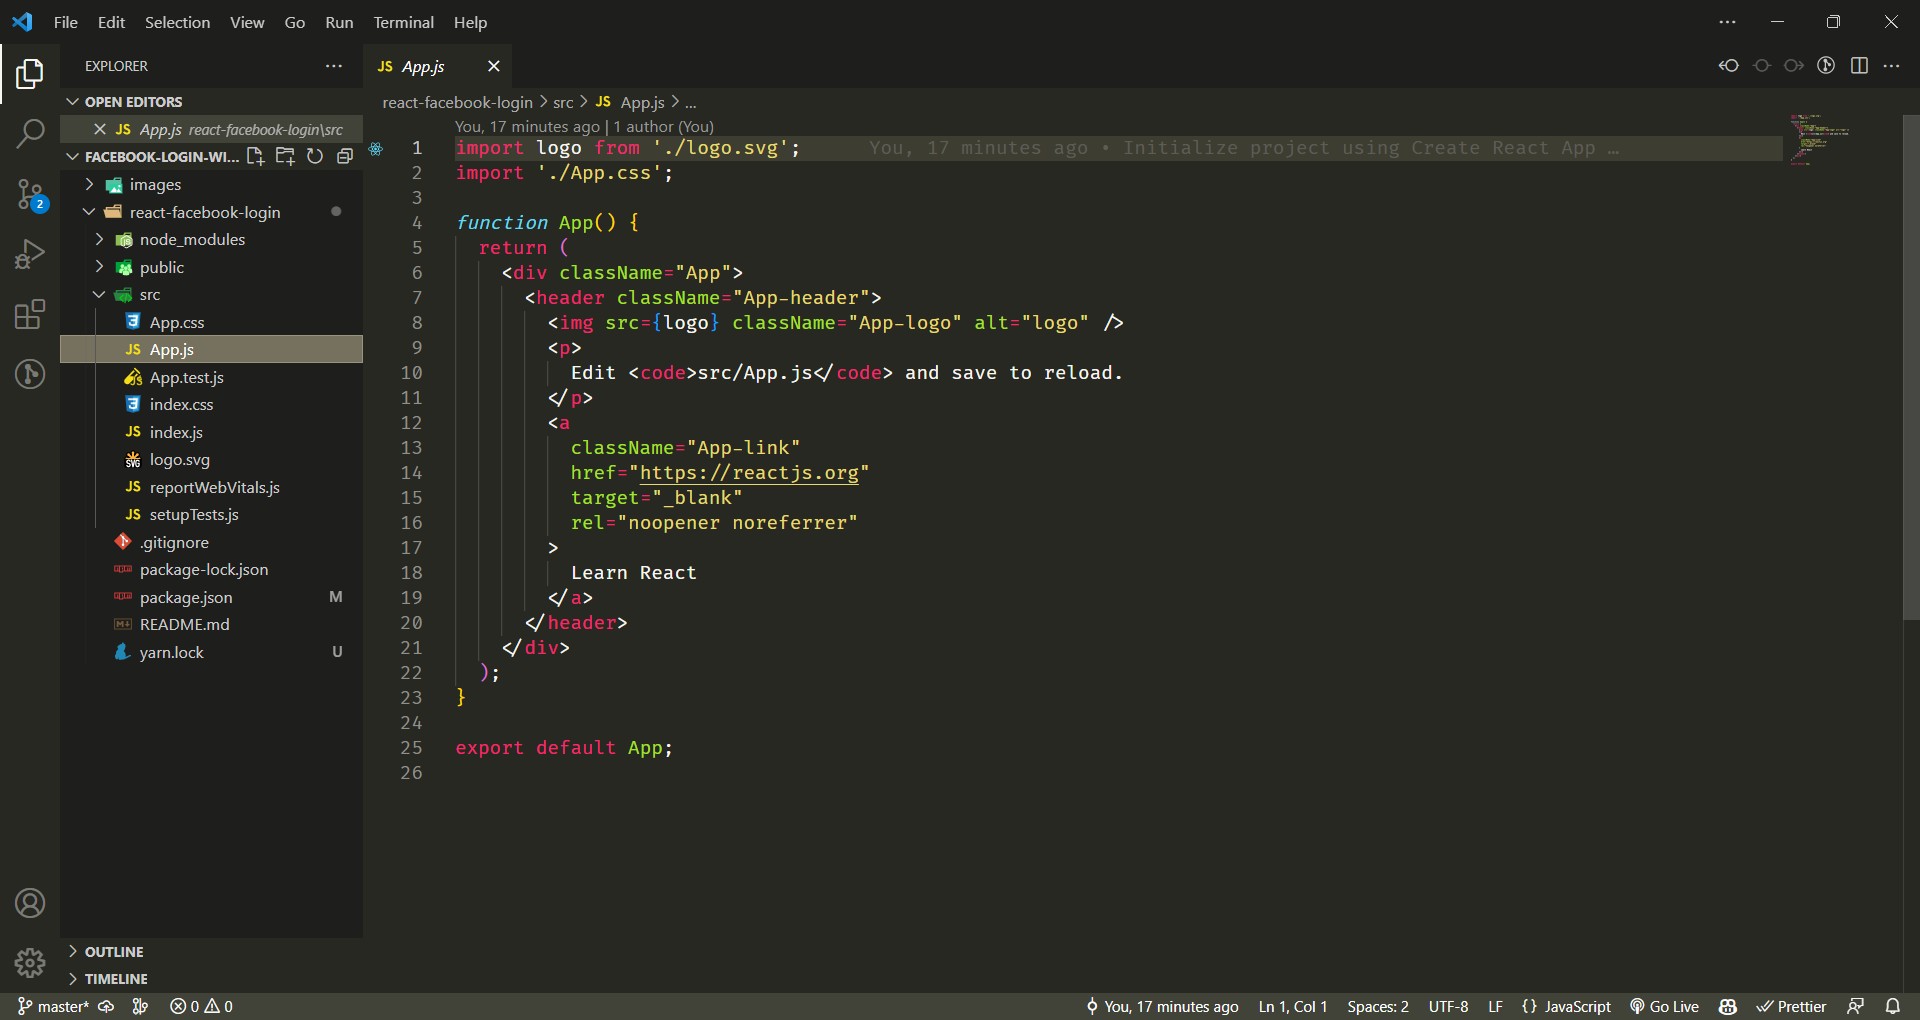
Task: Click the errors and warnings count
Action: pyautogui.click(x=201, y=1006)
